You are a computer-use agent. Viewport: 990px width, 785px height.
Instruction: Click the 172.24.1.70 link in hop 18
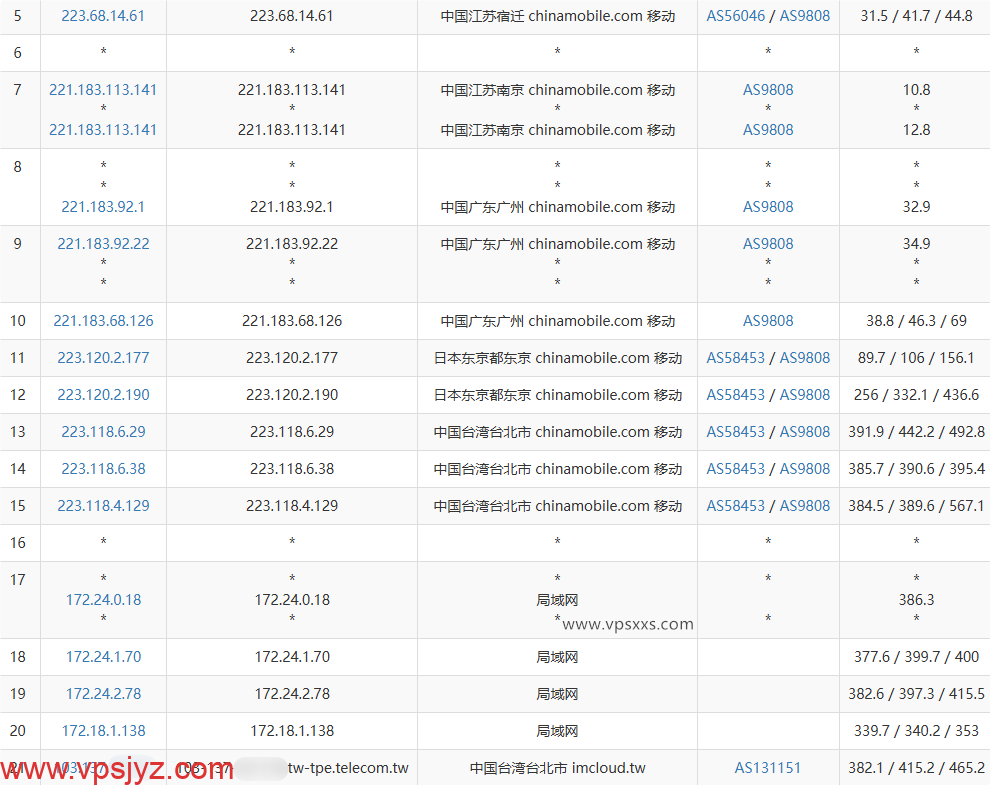[103, 657]
